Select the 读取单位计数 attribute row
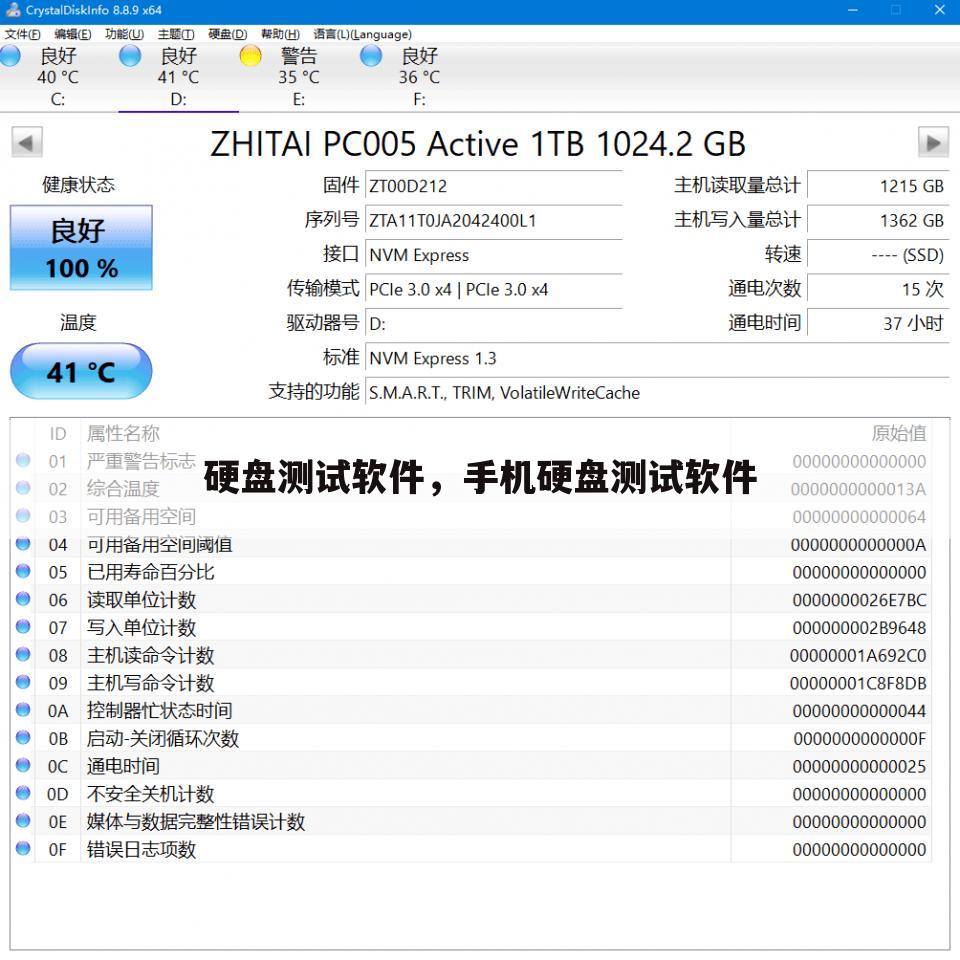960x960 pixels. [471, 599]
